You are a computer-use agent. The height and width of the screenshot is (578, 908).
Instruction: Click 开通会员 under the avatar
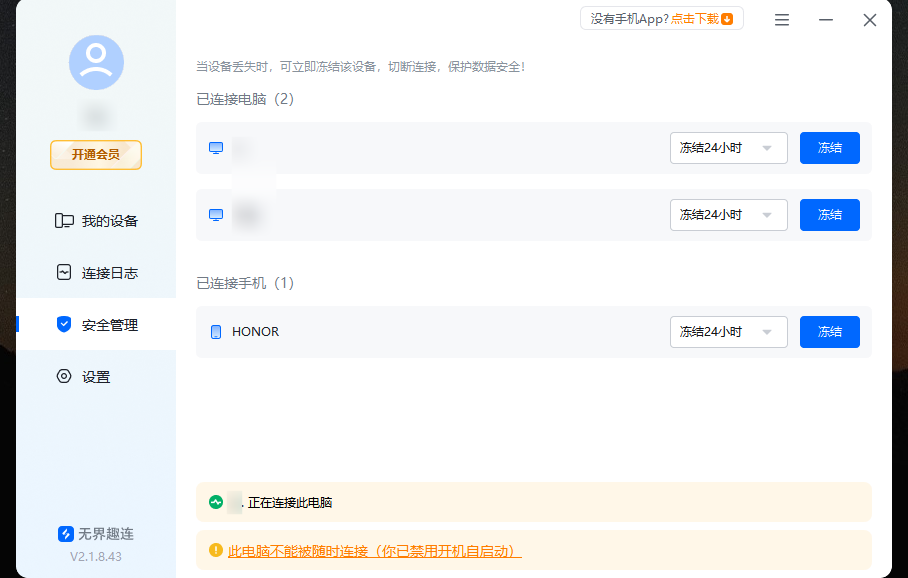95,155
